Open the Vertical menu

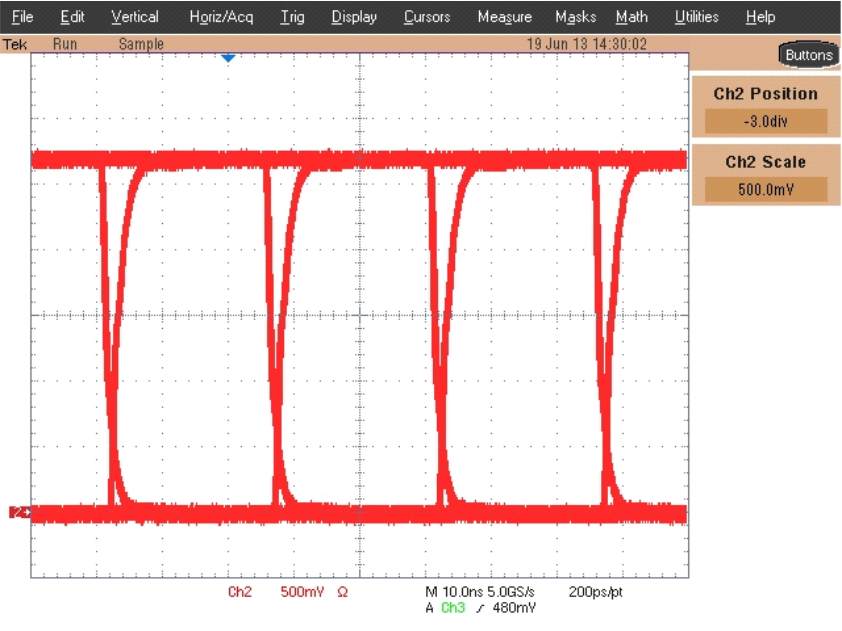(x=134, y=16)
